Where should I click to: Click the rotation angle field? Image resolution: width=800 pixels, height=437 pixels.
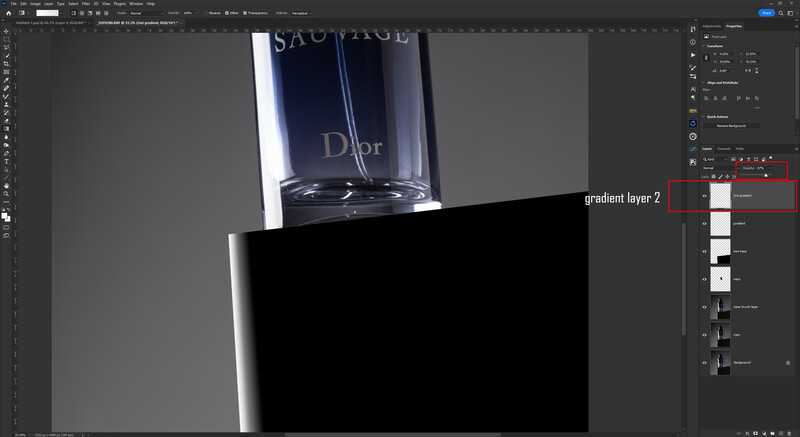(x=724, y=71)
